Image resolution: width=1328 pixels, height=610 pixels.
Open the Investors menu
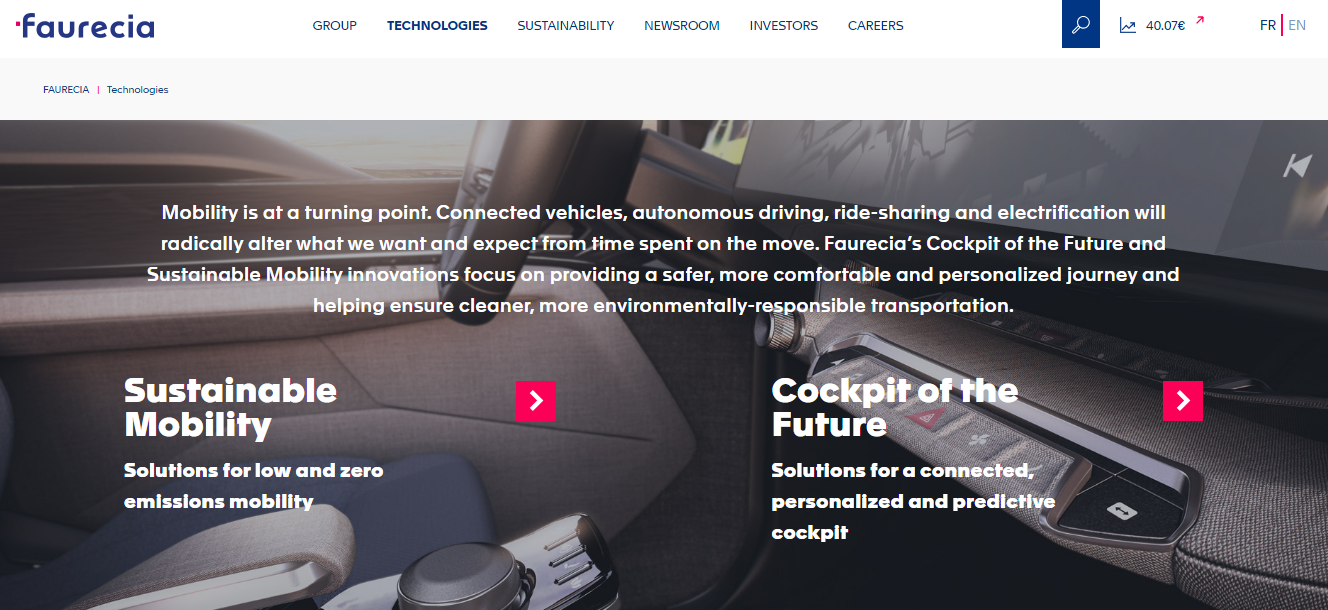tap(784, 26)
